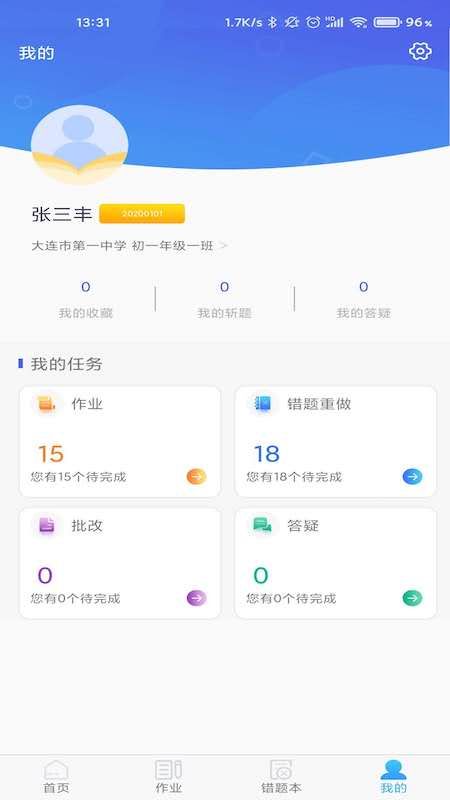Open 我的斩题 count
This screenshot has width=450, height=800.
pyautogui.click(x=224, y=300)
